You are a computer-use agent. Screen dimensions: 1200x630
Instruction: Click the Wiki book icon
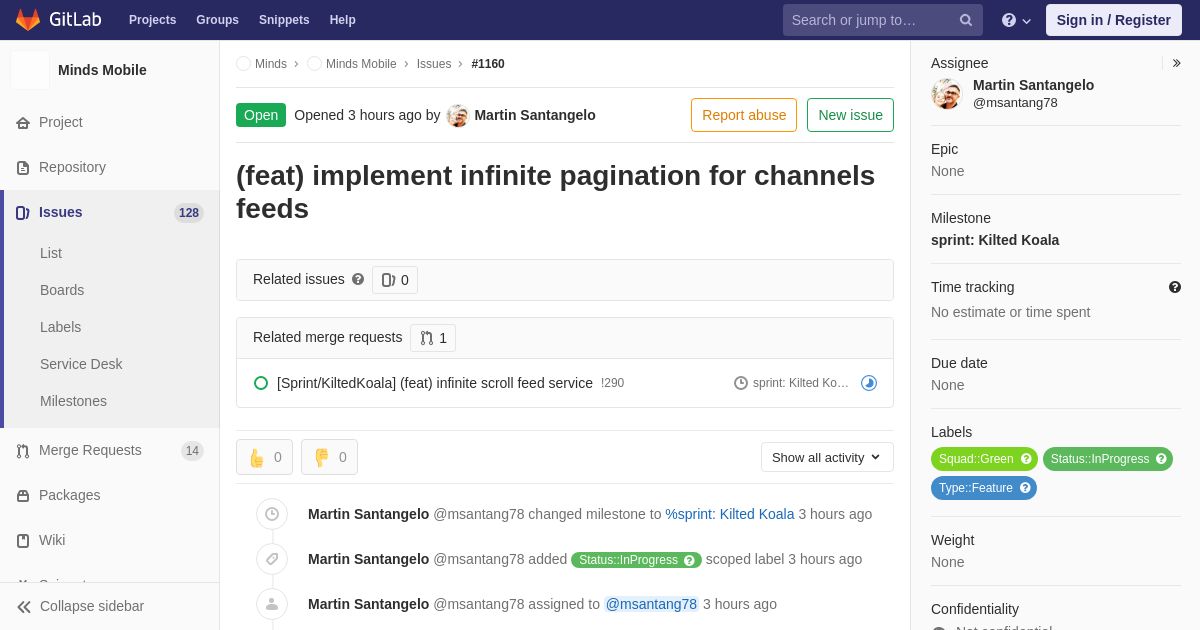(23, 541)
